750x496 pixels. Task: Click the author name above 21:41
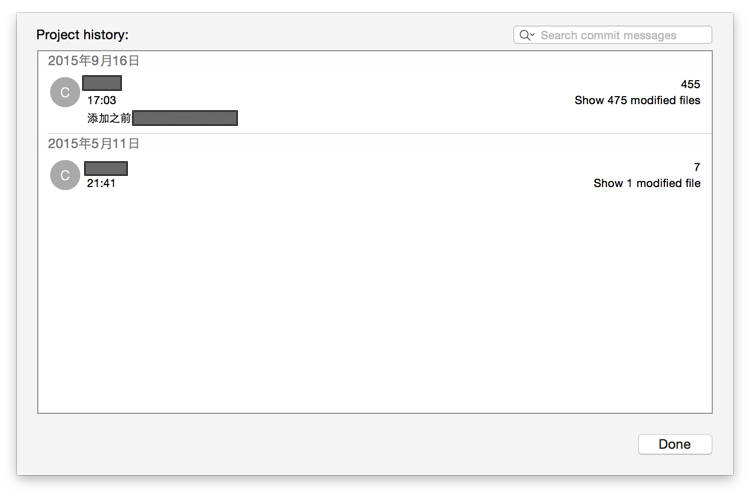106,168
